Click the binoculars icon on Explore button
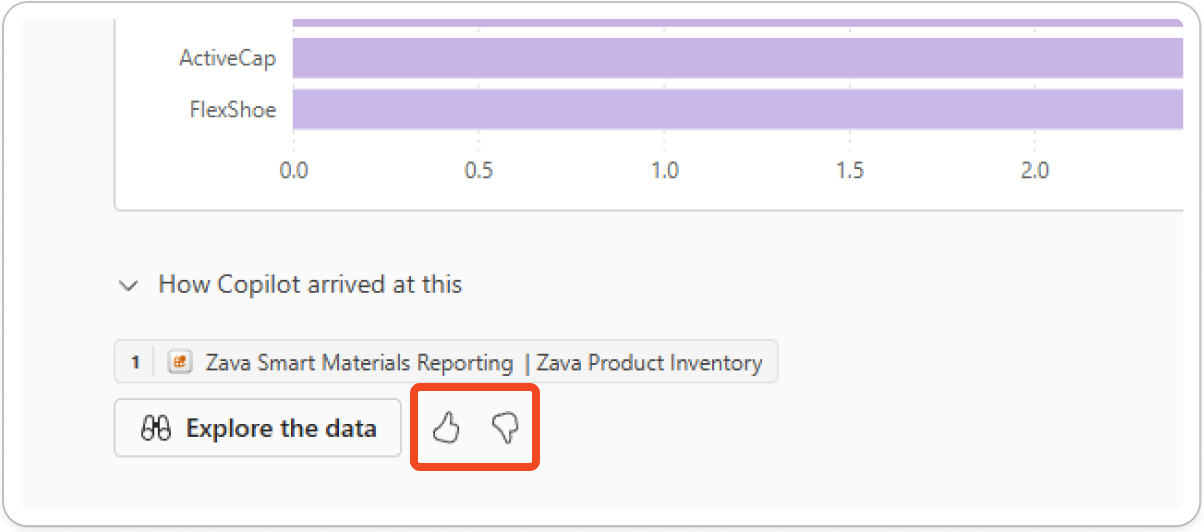The image size is (1204, 532). (157, 429)
